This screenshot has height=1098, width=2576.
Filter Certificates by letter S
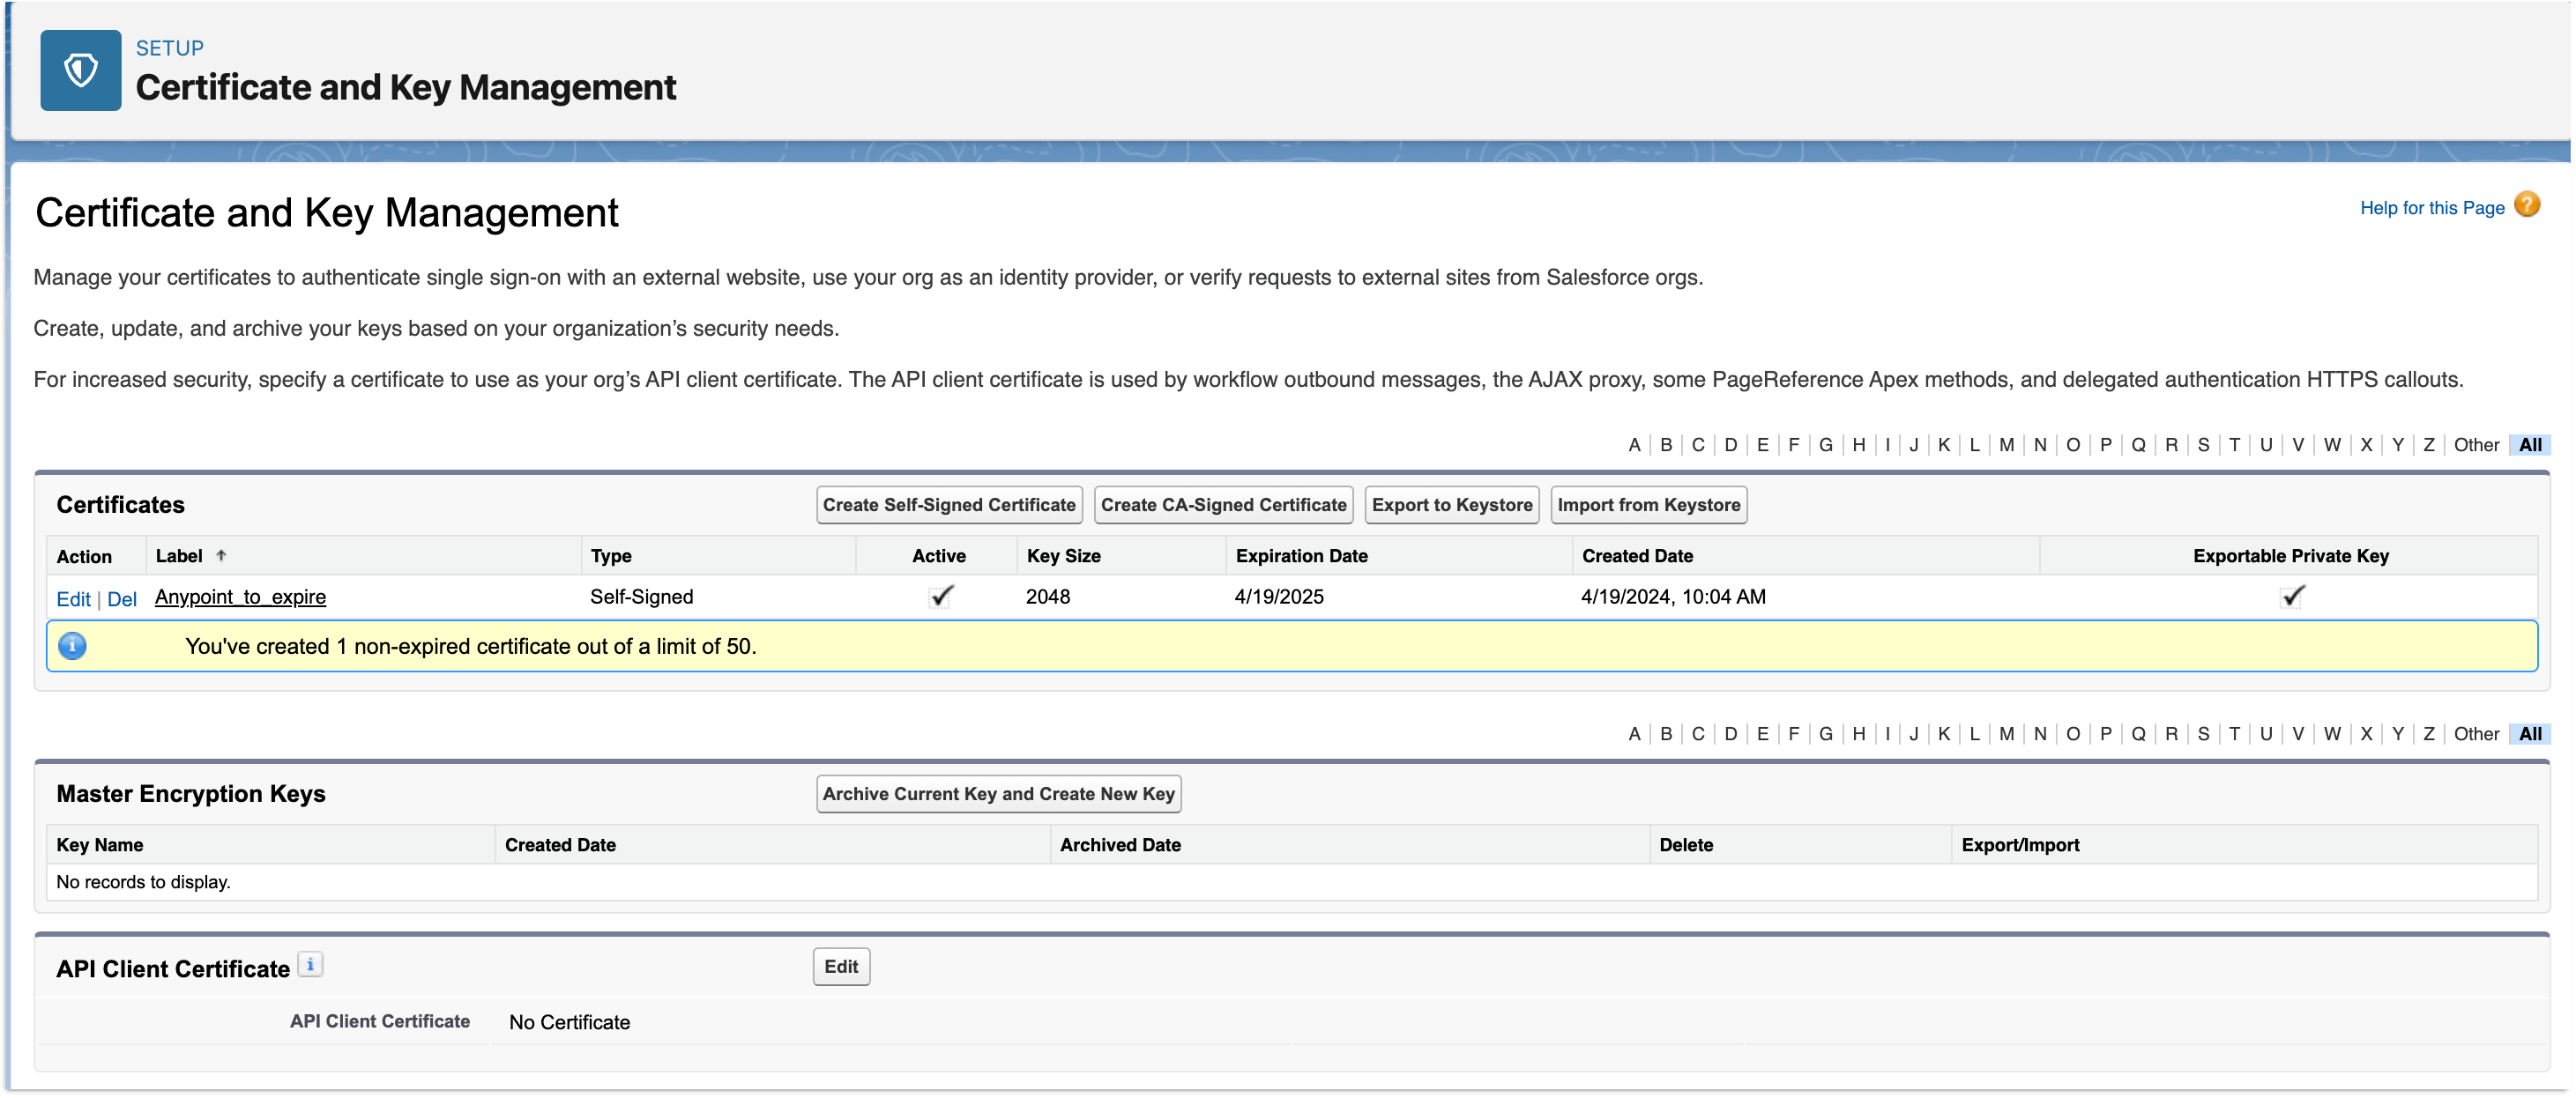[x=2202, y=445]
